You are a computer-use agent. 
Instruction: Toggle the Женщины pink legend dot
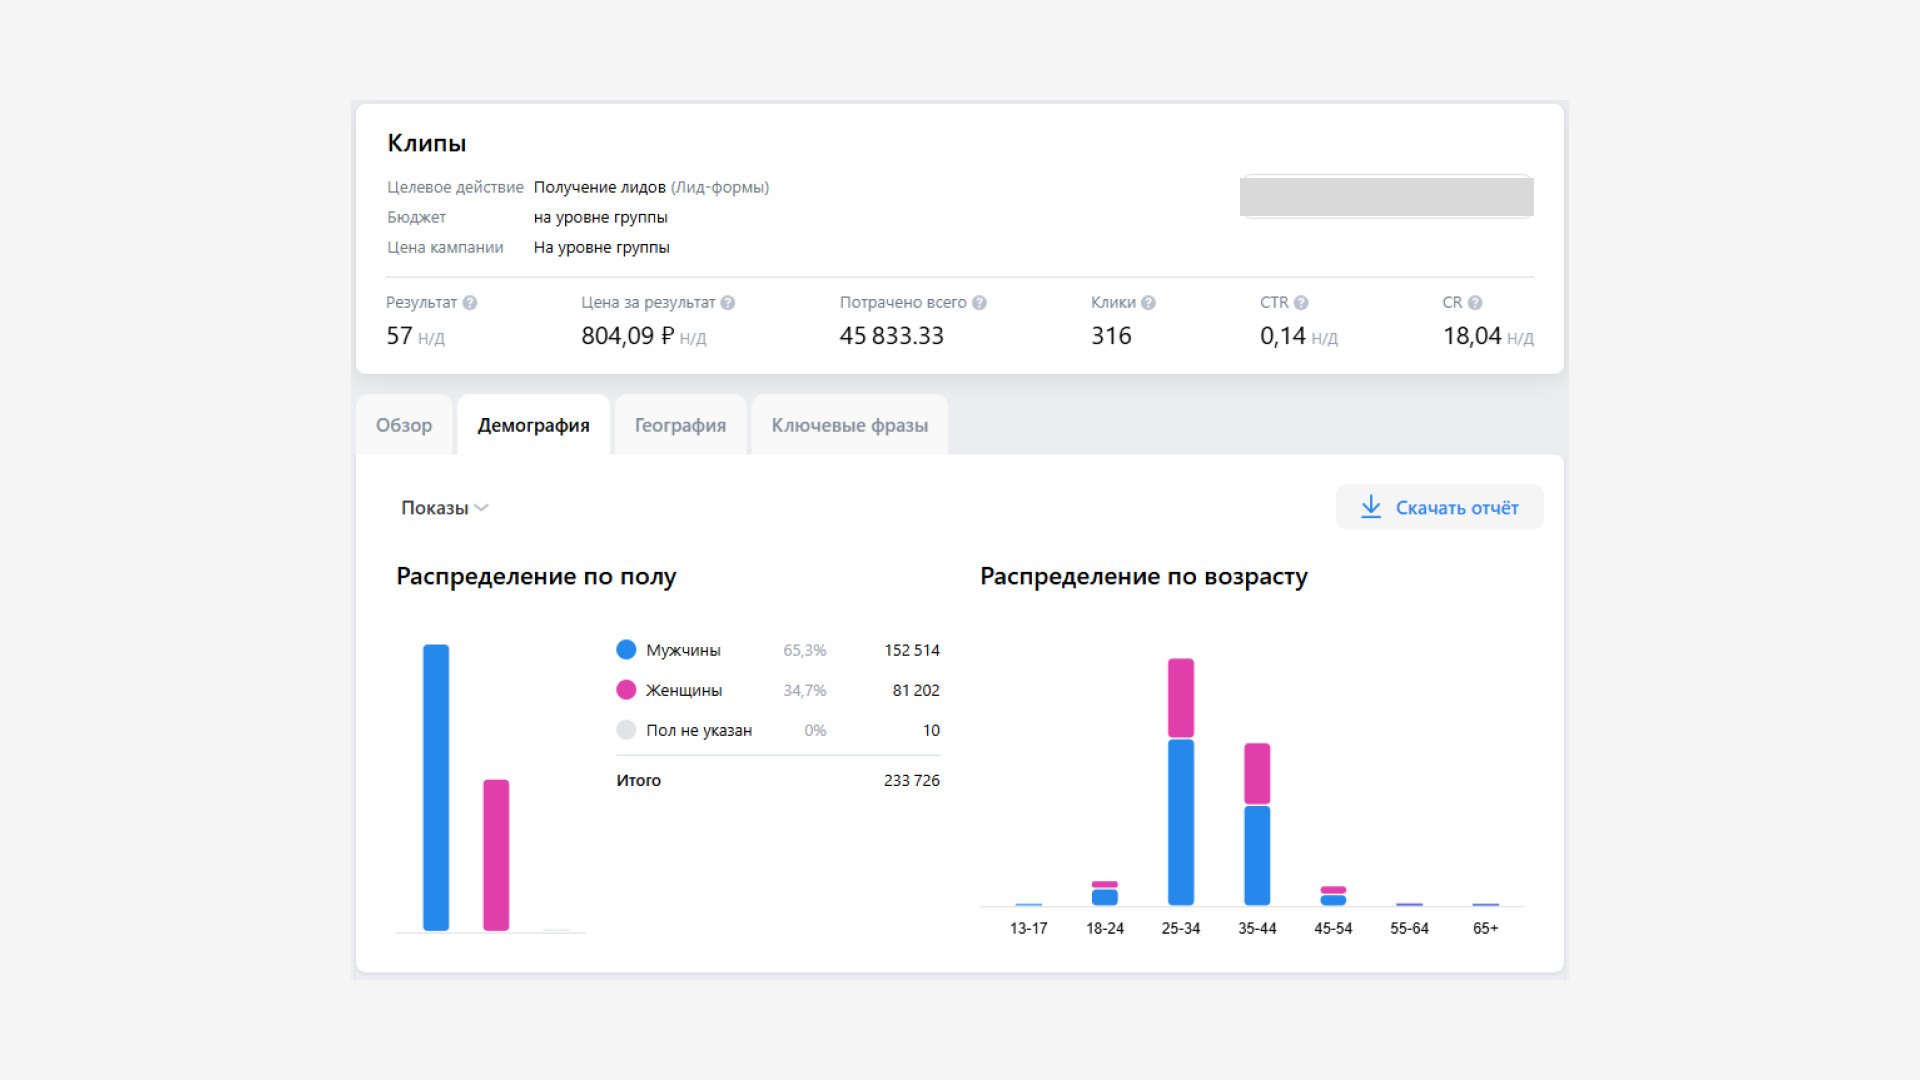[626, 690]
